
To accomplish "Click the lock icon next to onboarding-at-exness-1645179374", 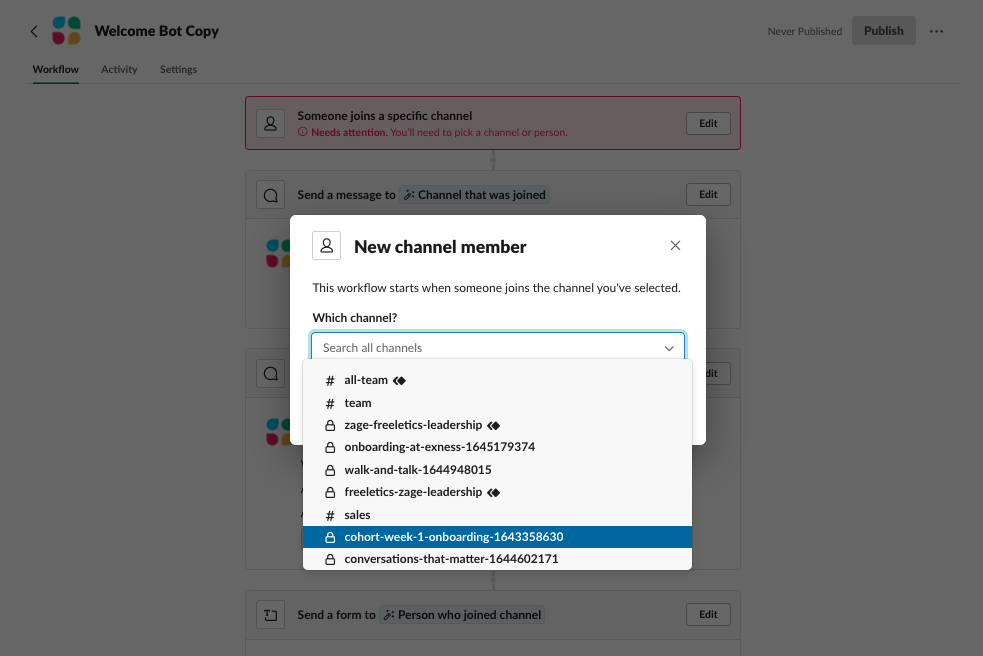I will coord(330,447).
